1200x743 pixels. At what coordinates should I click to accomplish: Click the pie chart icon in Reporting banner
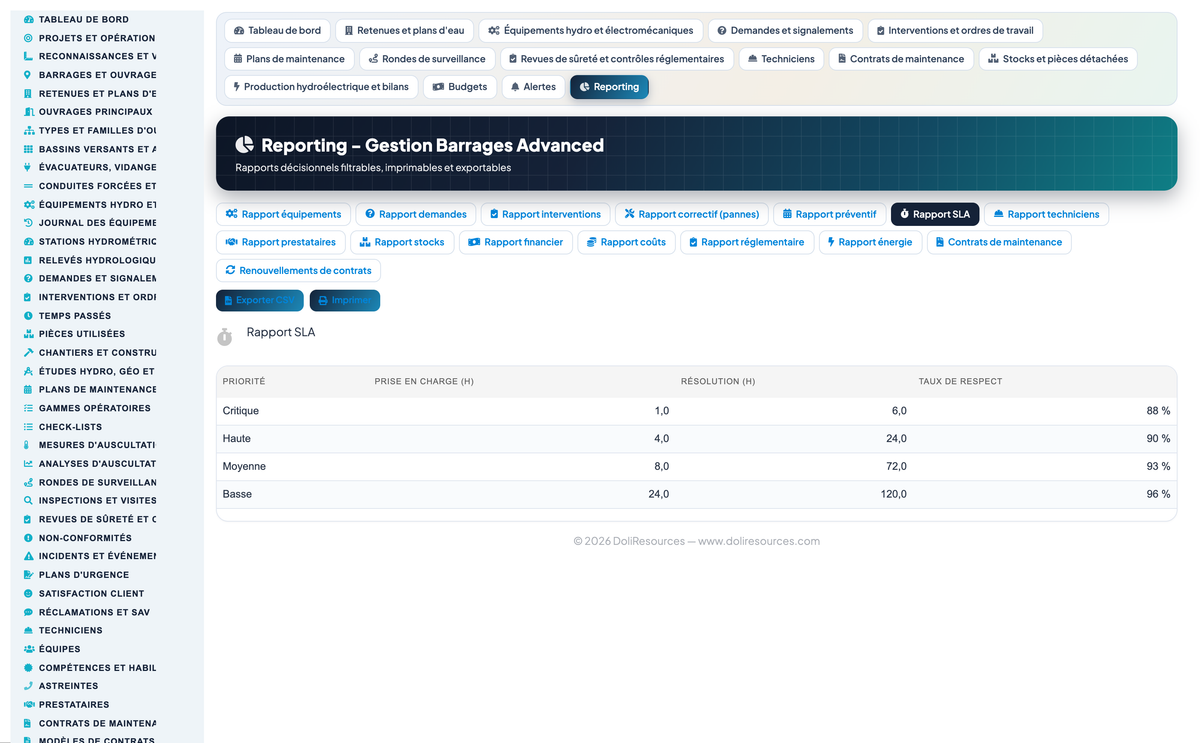coord(244,146)
